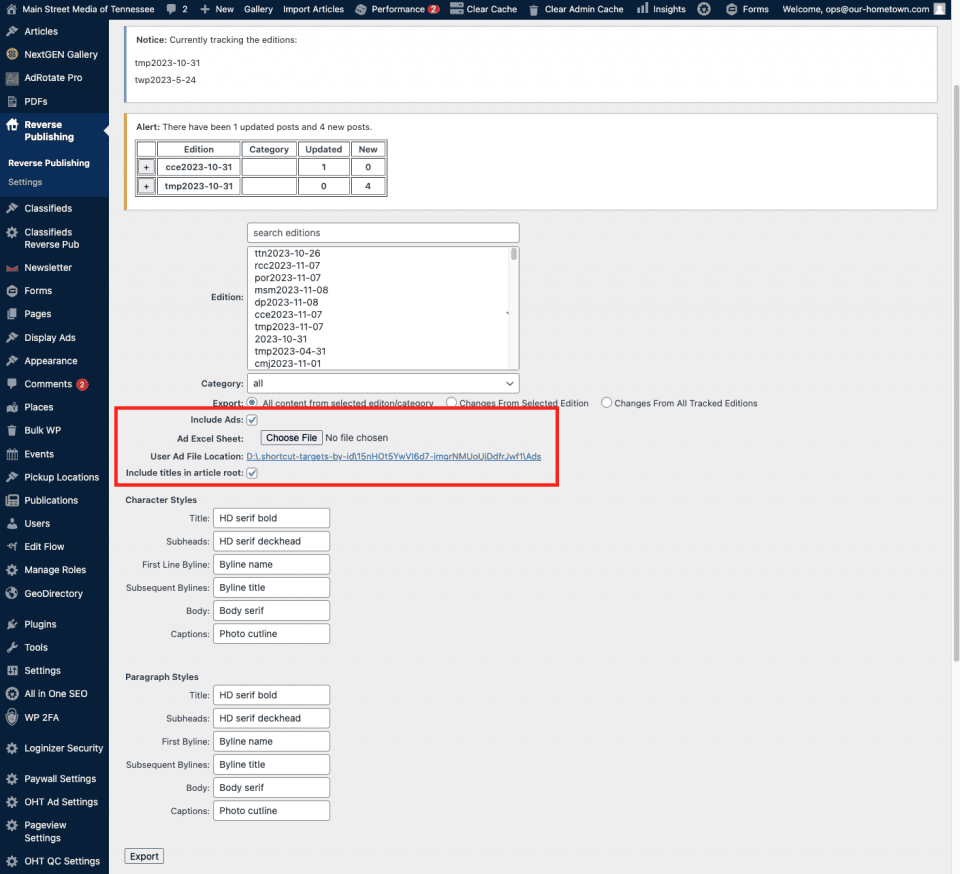Screen dimensions: 960x874
Task: Click the WP 2FA shield icon
Action: click(12, 717)
